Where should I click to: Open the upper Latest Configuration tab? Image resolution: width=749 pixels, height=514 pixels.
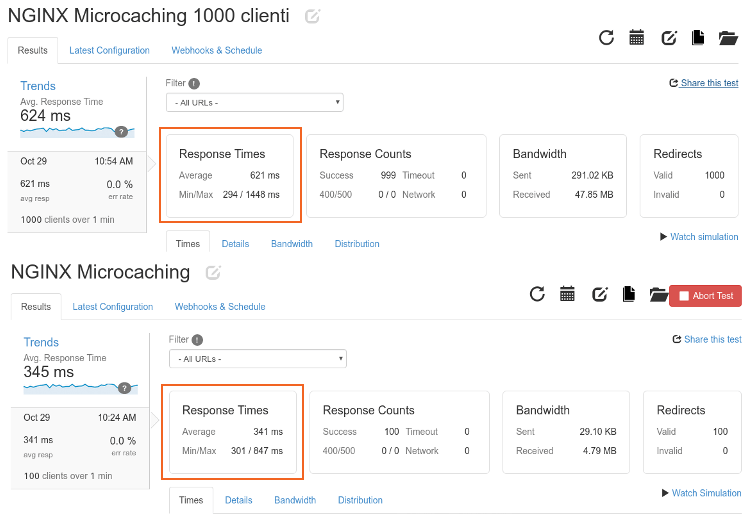click(109, 50)
